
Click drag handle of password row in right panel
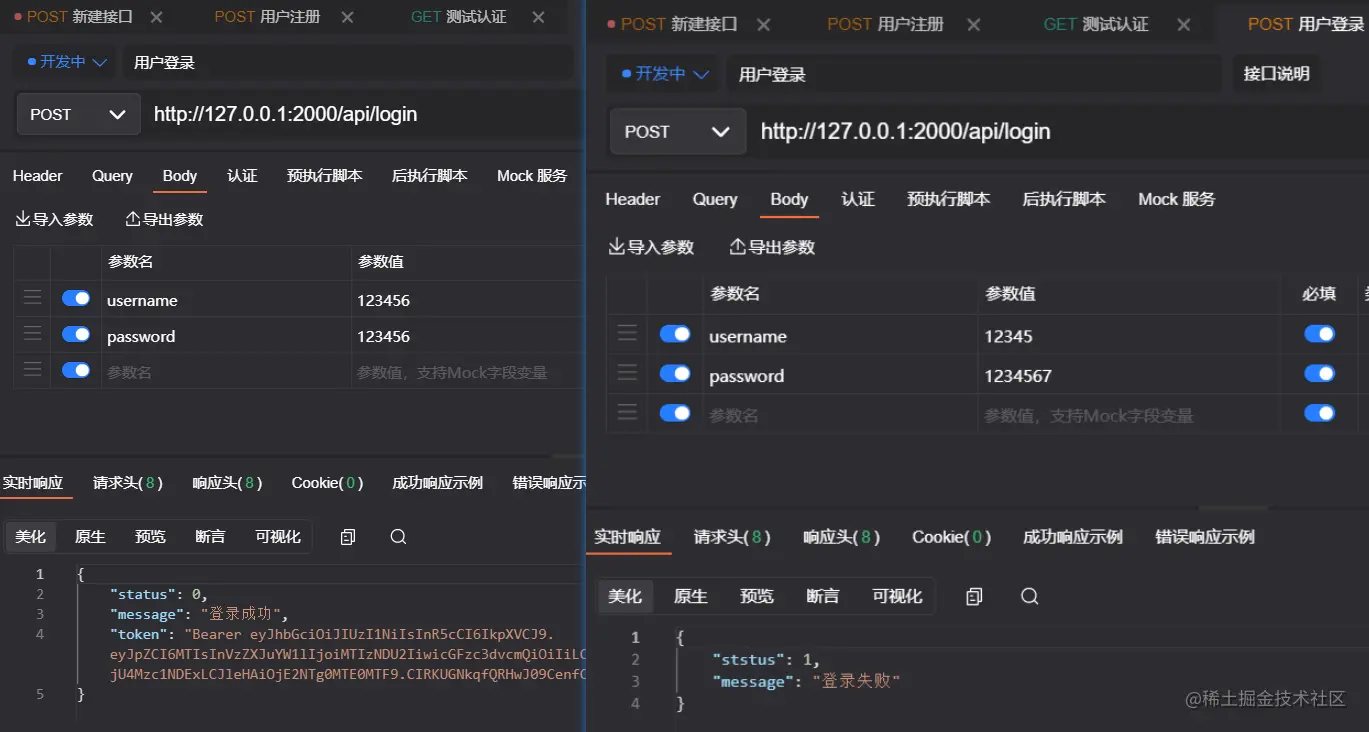click(627, 372)
